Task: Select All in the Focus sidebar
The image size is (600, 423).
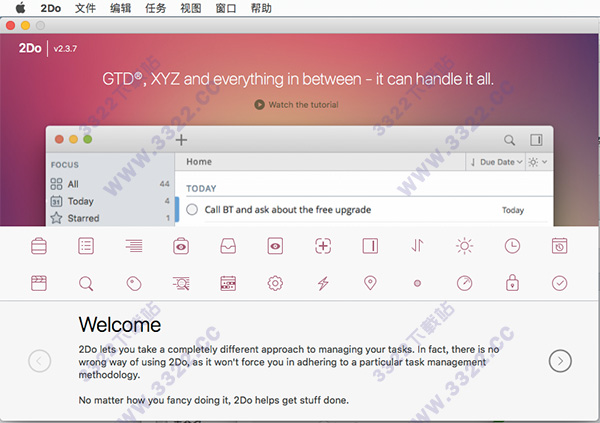Action: [110, 184]
